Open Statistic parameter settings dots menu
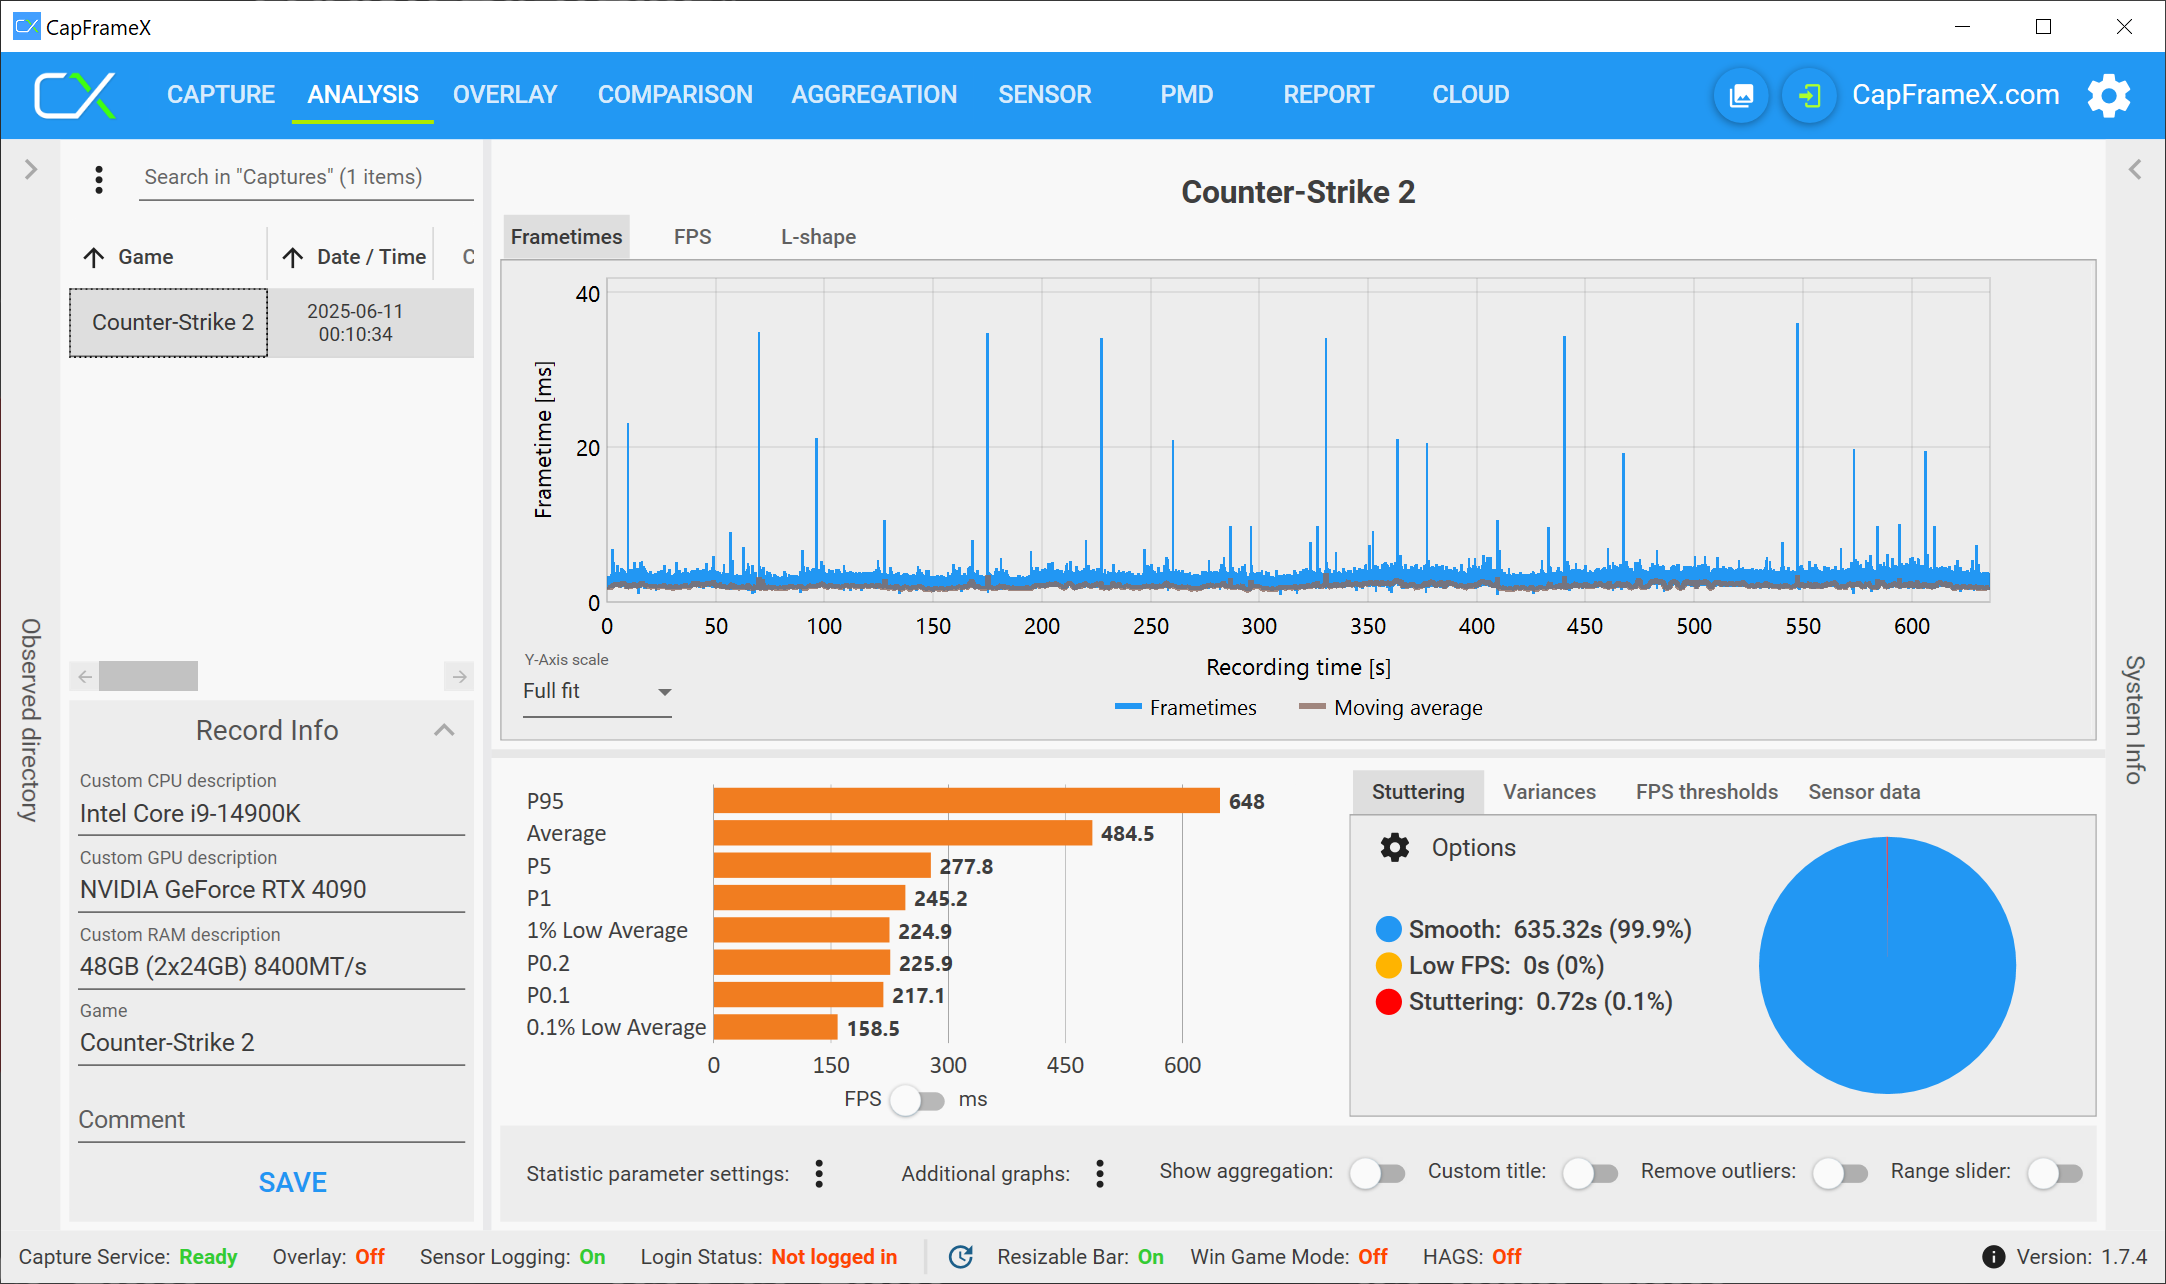Screen dimensions: 2166x1284 point(819,1173)
